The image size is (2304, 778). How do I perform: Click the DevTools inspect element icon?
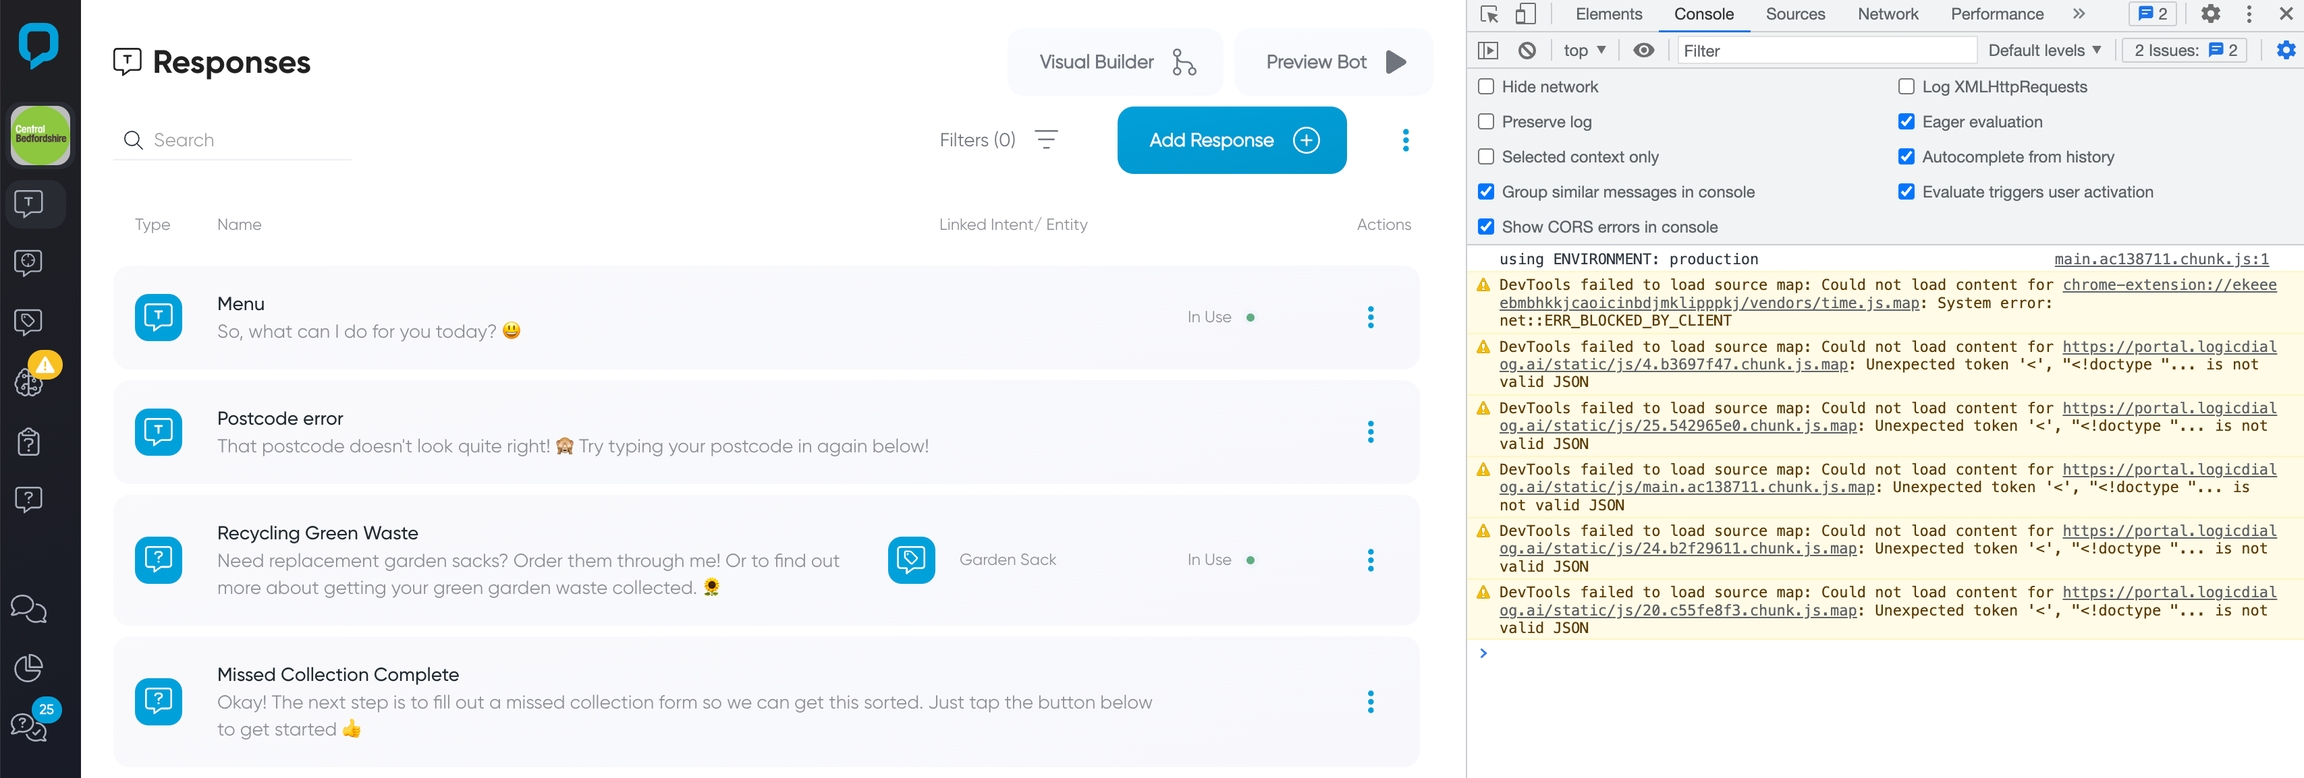pos(1489,14)
